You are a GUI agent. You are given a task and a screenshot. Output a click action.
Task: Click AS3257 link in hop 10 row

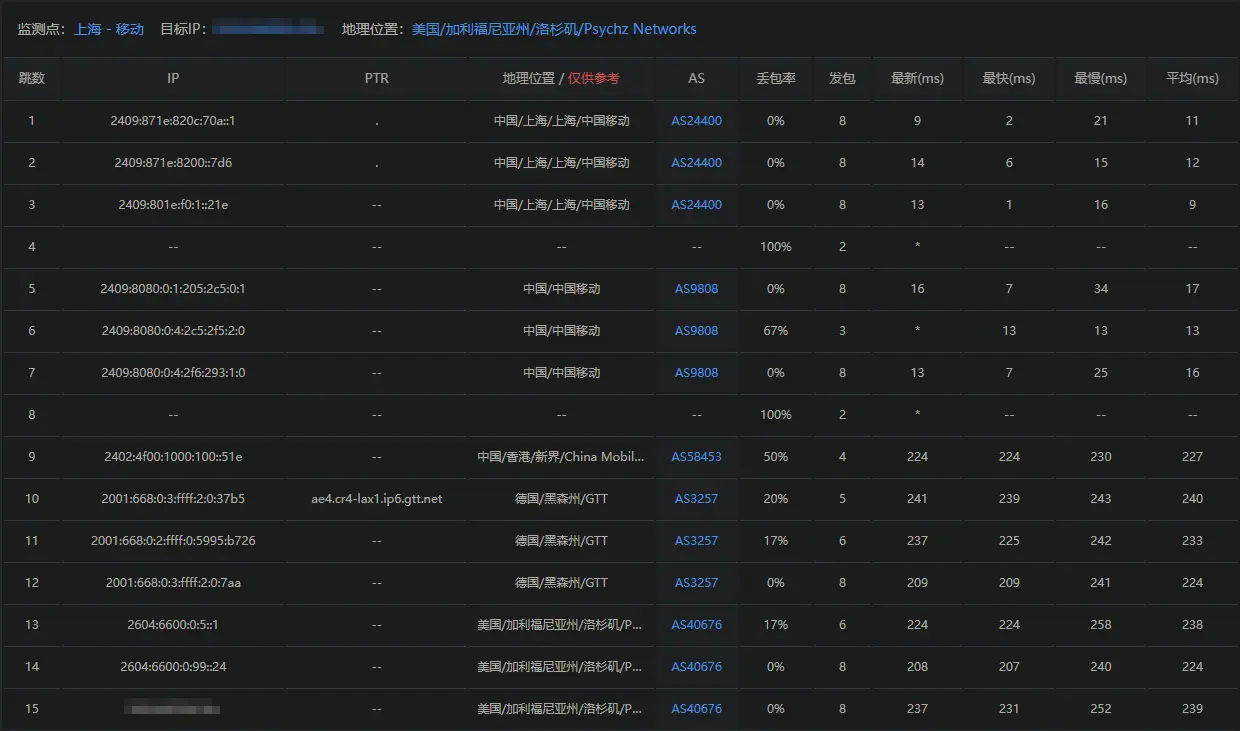click(696, 499)
